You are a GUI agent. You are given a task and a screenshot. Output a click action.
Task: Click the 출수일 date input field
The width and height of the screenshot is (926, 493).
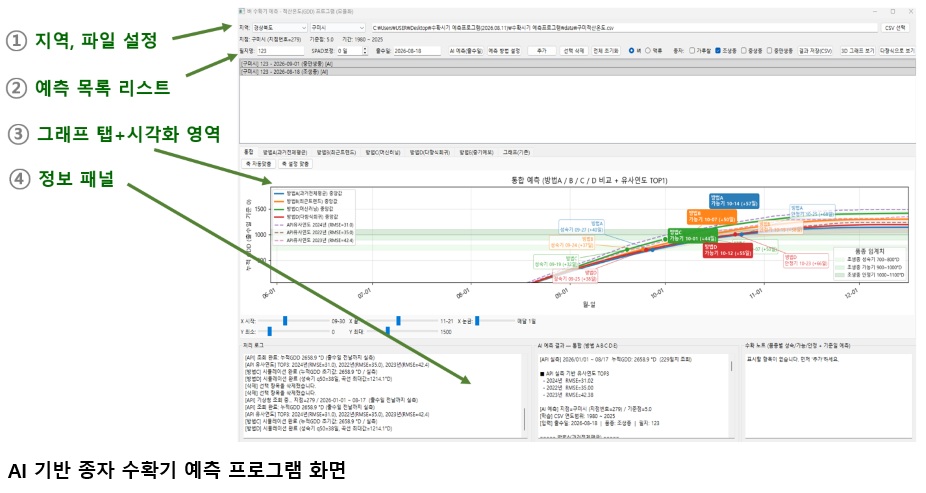[416, 51]
